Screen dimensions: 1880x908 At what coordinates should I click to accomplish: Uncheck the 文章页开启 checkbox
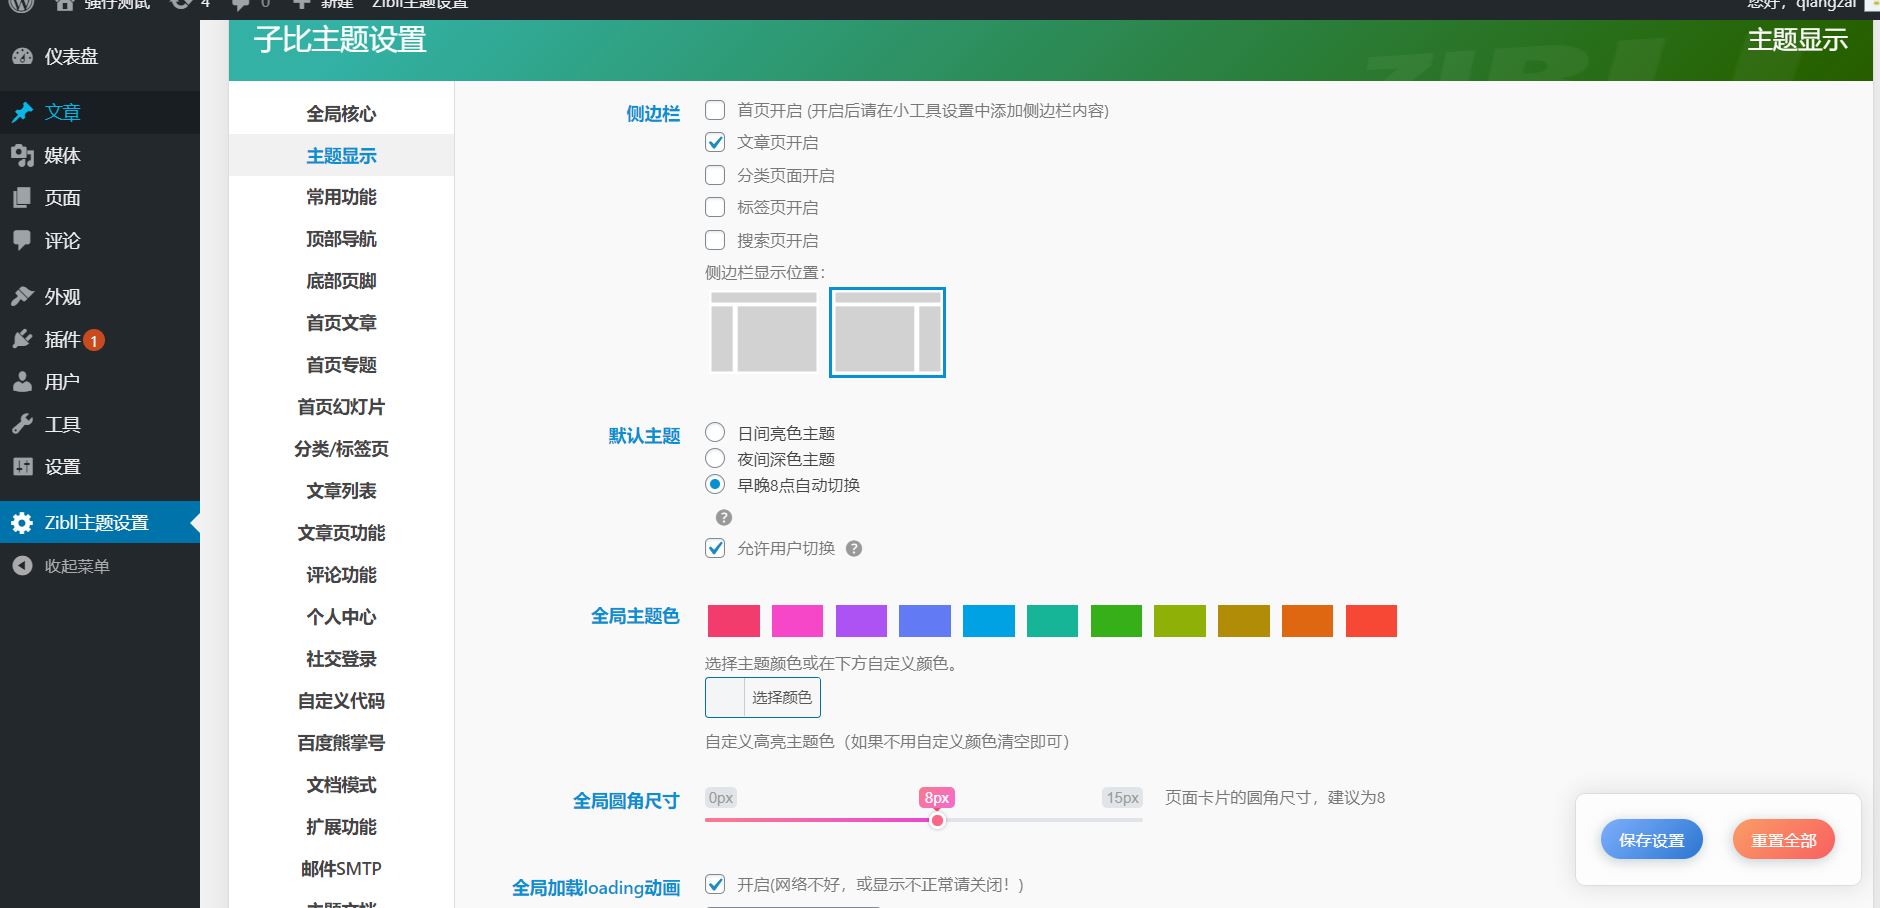[x=715, y=142]
